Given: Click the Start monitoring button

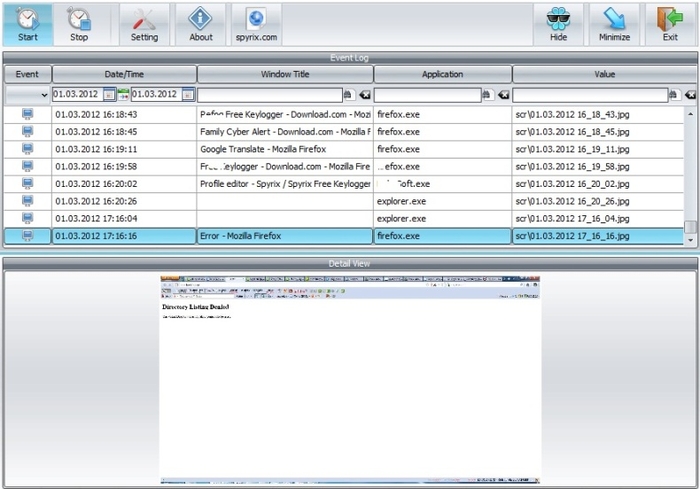Looking at the screenshot, I should coord(28,25).
